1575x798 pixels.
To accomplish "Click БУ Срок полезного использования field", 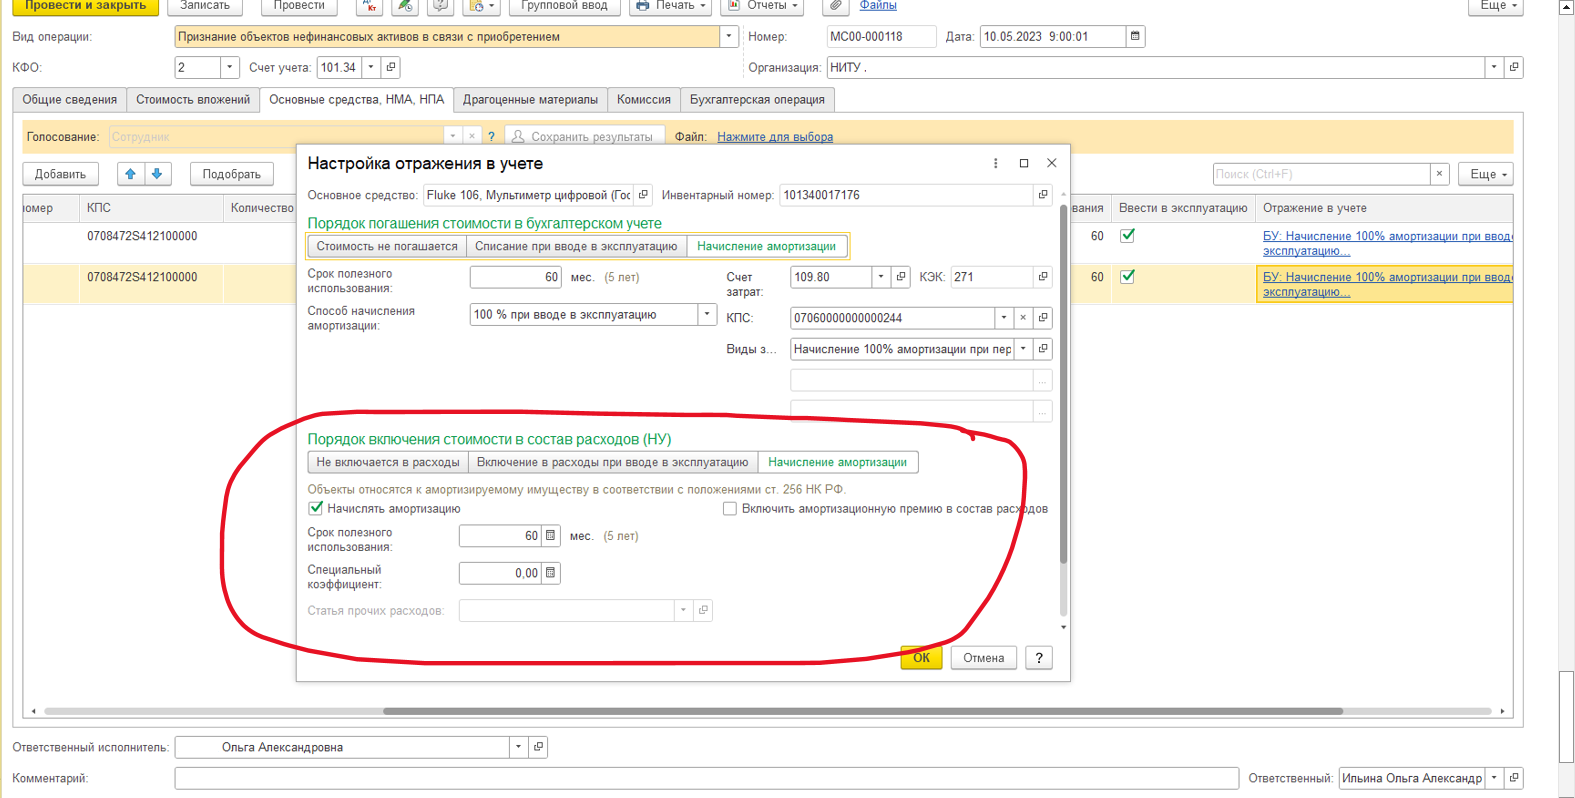I will (x=516, y=277).
